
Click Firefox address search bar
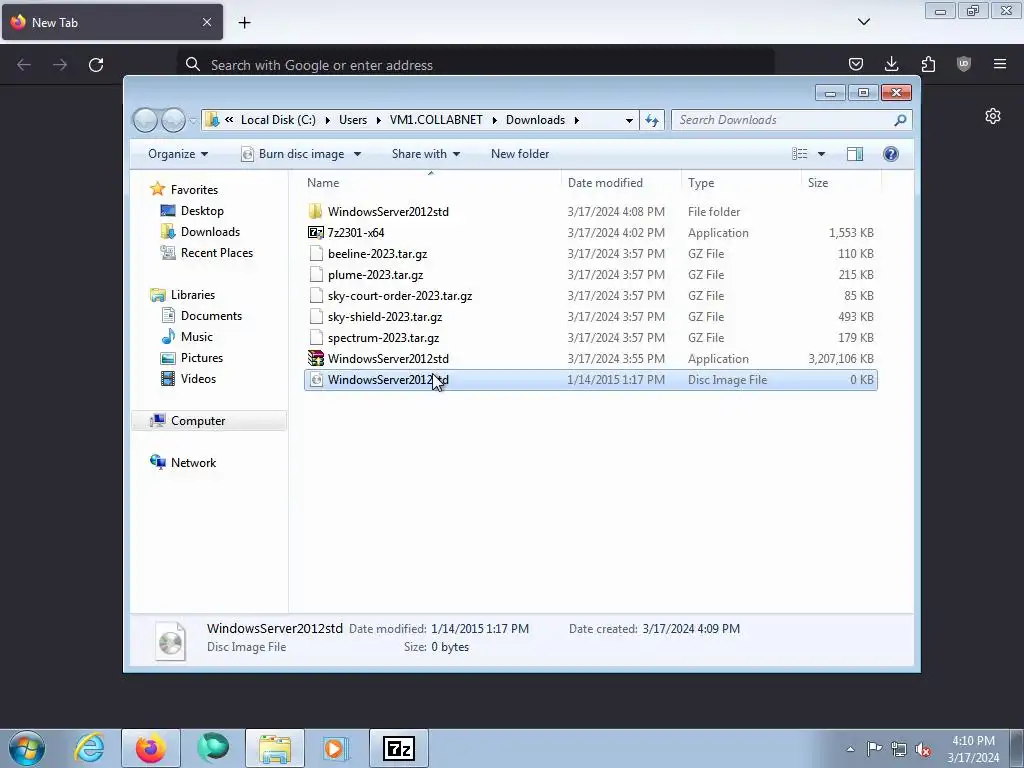click(475, 65)
